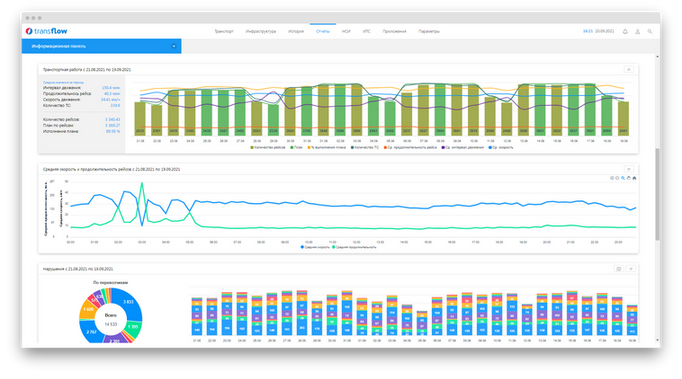Click home reset icon on speed chart
Screen dimensions: 682x379
point(634,178)
